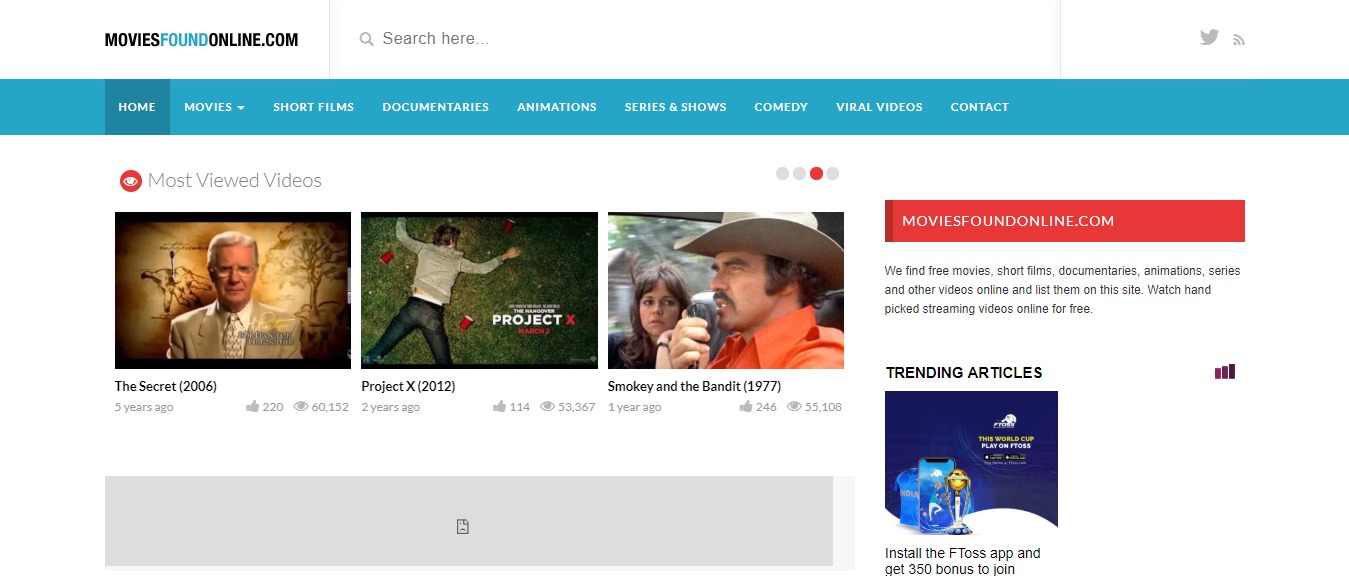
Task: Click the 220 likes count
Action: [273, 407]
